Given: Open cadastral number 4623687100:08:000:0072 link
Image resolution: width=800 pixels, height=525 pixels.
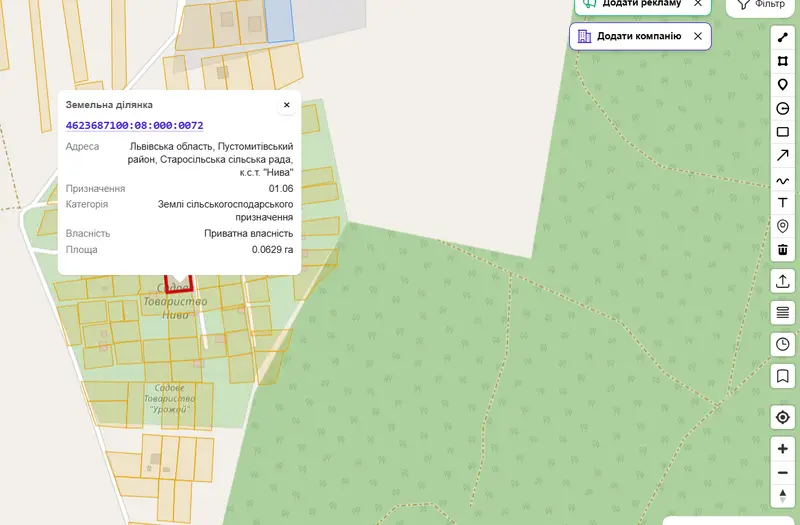Looking at the screenshot, I should coord(135,126).
